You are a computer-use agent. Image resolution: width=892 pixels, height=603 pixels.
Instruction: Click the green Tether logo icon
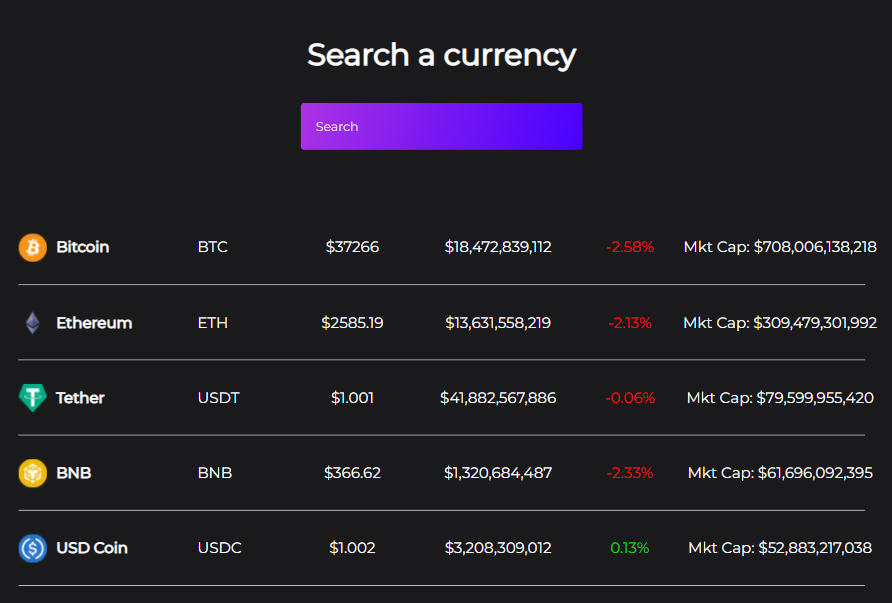33,398
